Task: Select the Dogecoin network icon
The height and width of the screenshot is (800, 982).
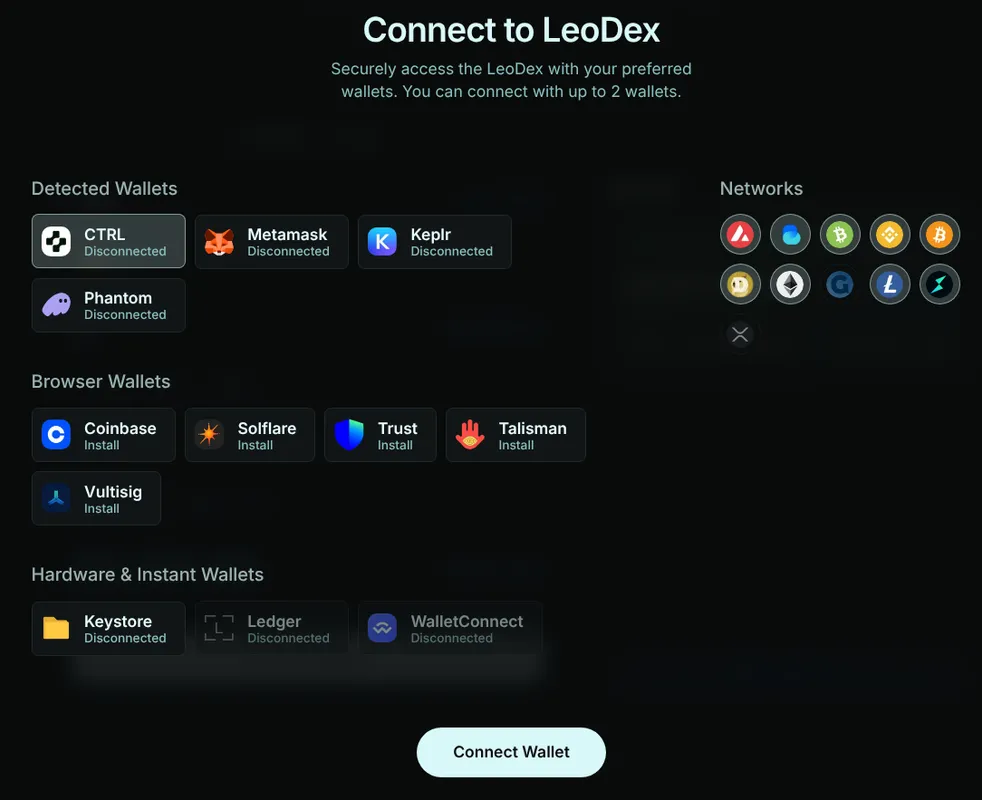Action: pyautogui.click(x=740, y=284)
